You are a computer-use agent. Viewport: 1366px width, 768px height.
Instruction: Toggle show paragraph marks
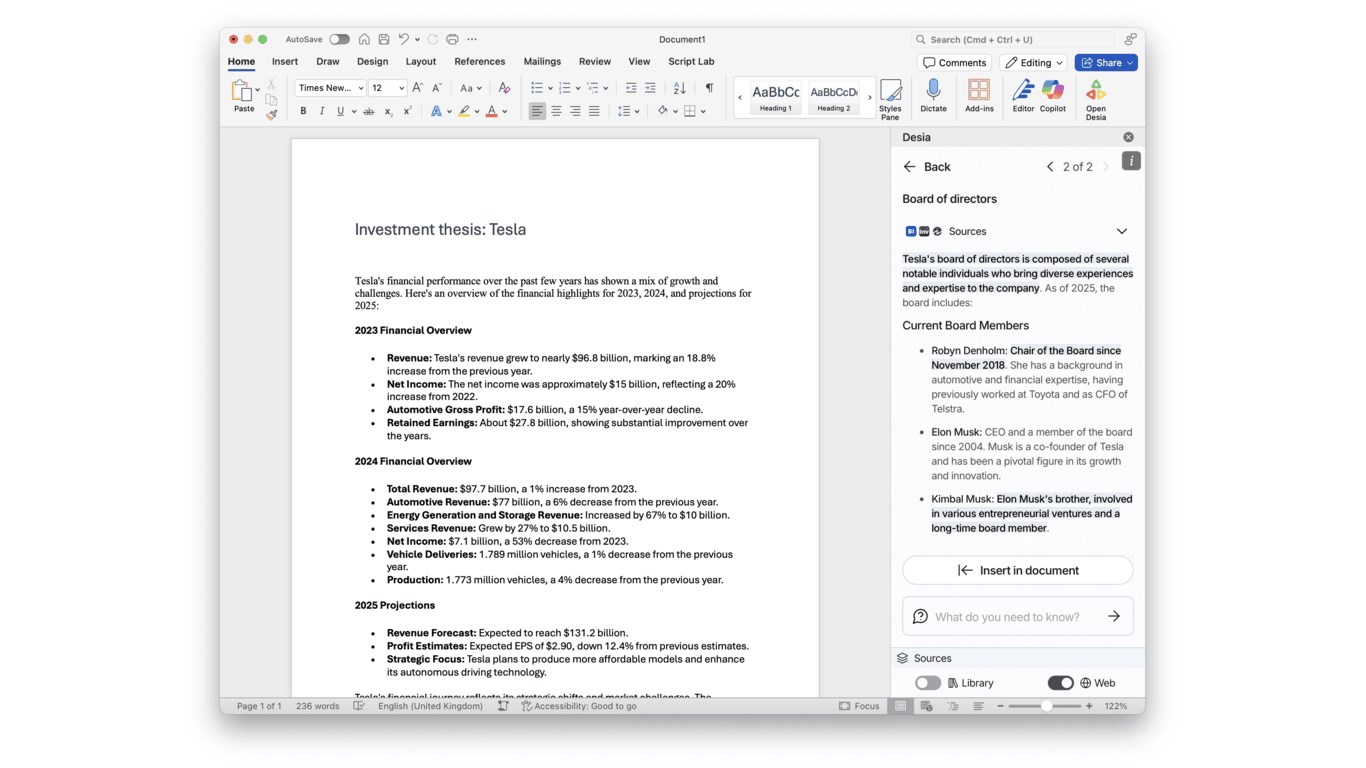(x=709, y=88)
